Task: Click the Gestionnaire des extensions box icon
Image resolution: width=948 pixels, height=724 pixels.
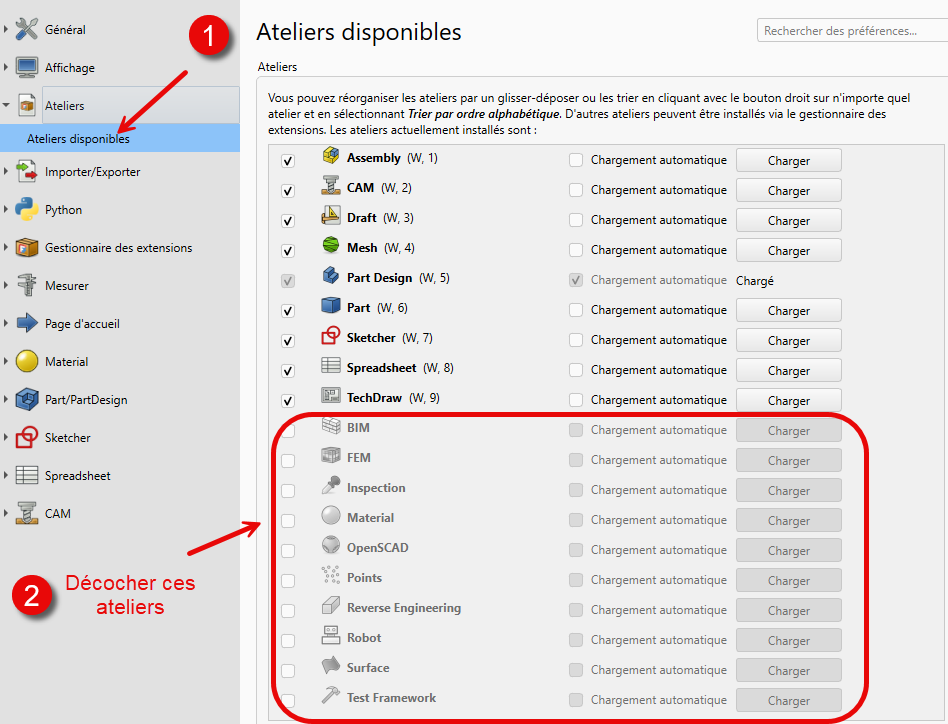Action: point(27,248)
